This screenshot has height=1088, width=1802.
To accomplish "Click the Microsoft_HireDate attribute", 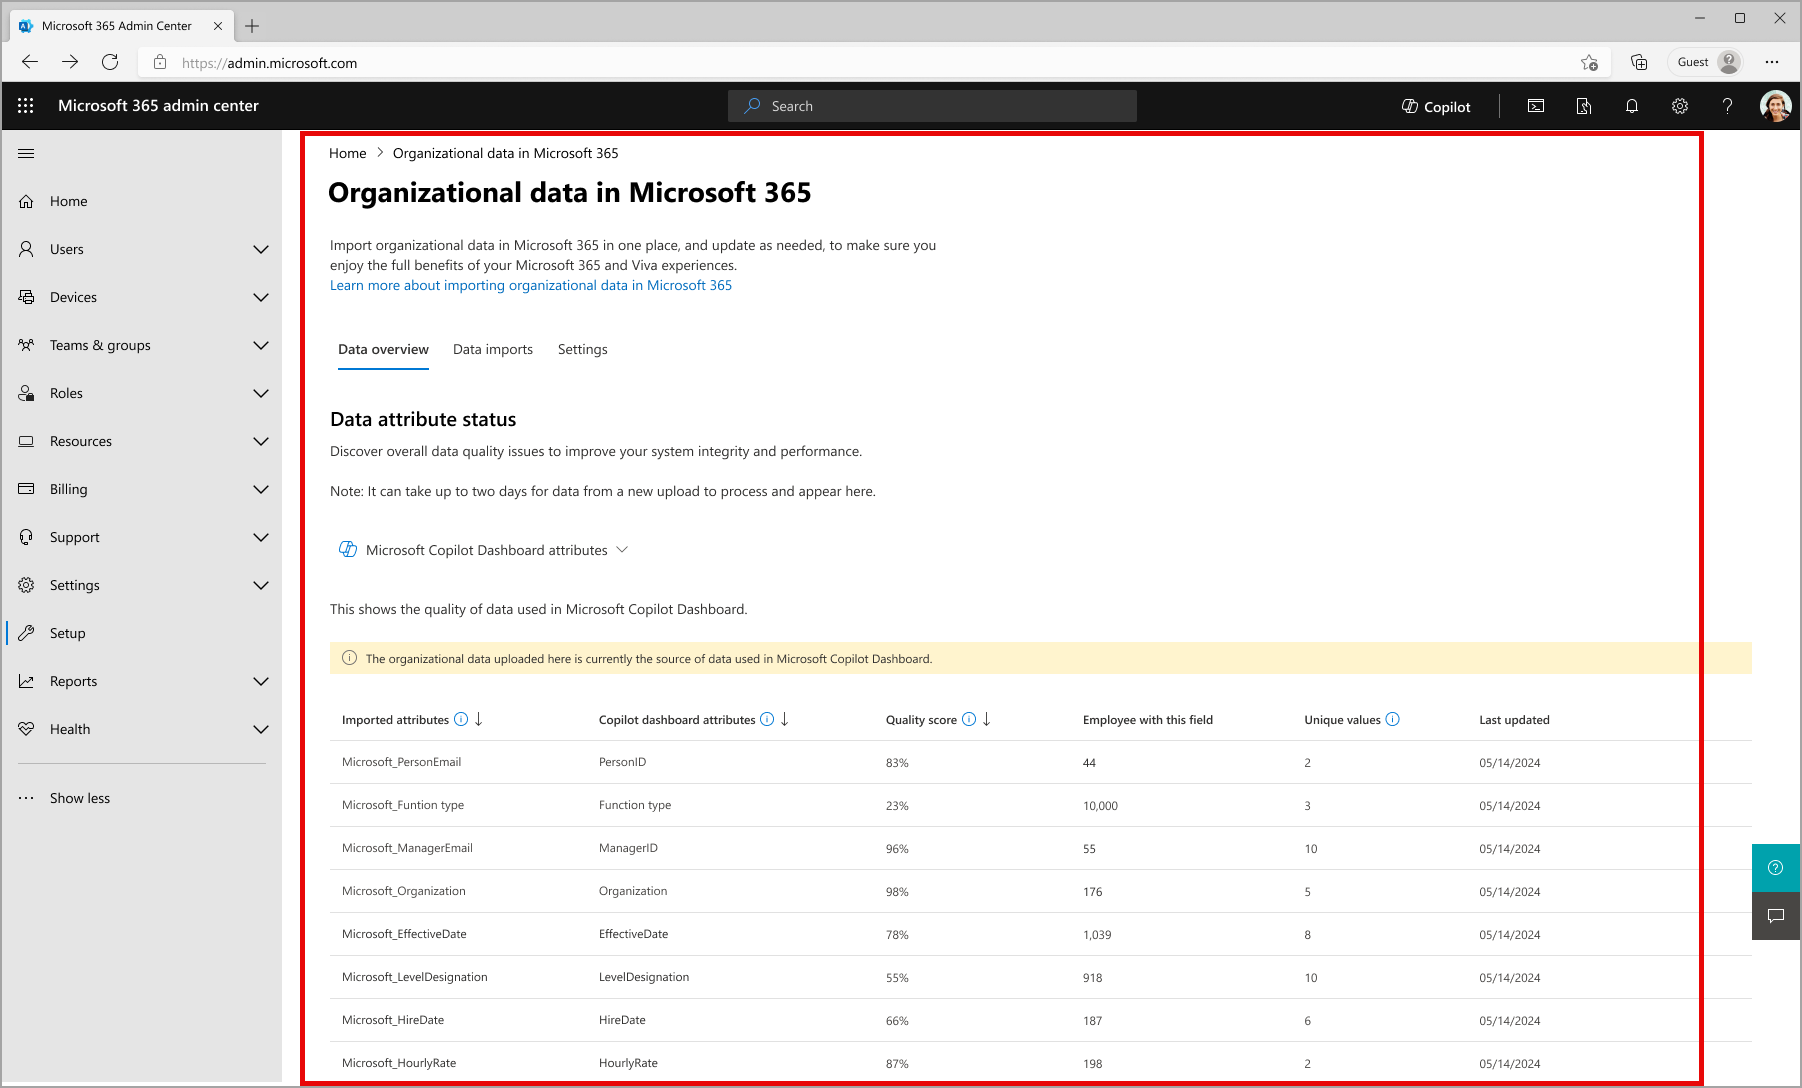I will coord(393,1020).
